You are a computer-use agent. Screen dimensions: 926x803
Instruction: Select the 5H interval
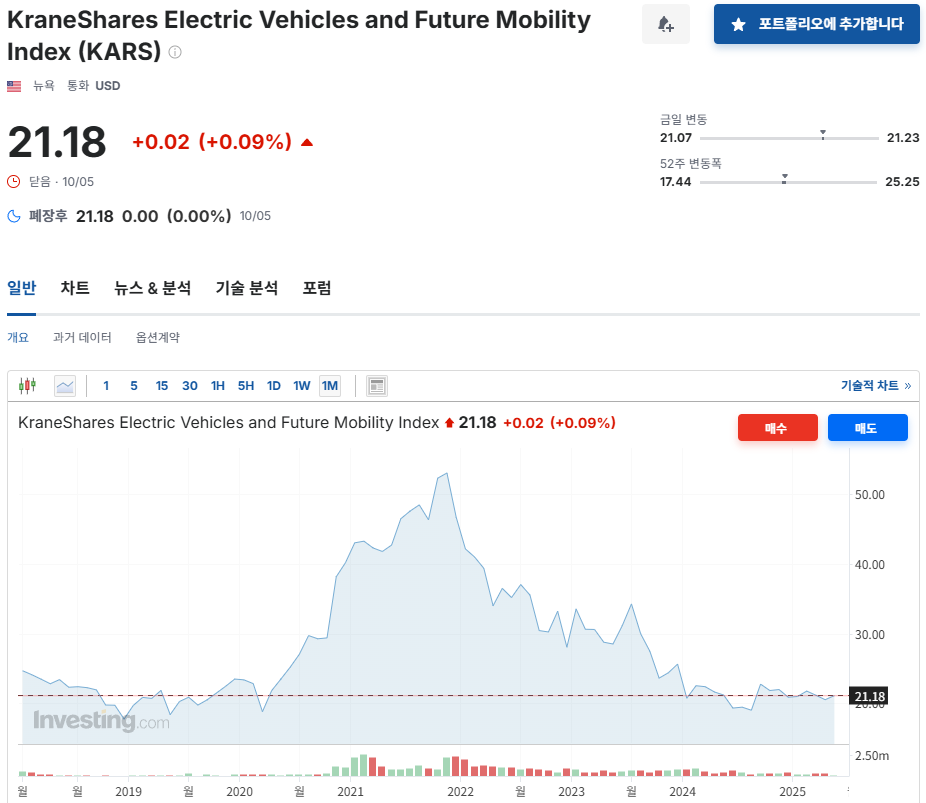coord(245,385)
